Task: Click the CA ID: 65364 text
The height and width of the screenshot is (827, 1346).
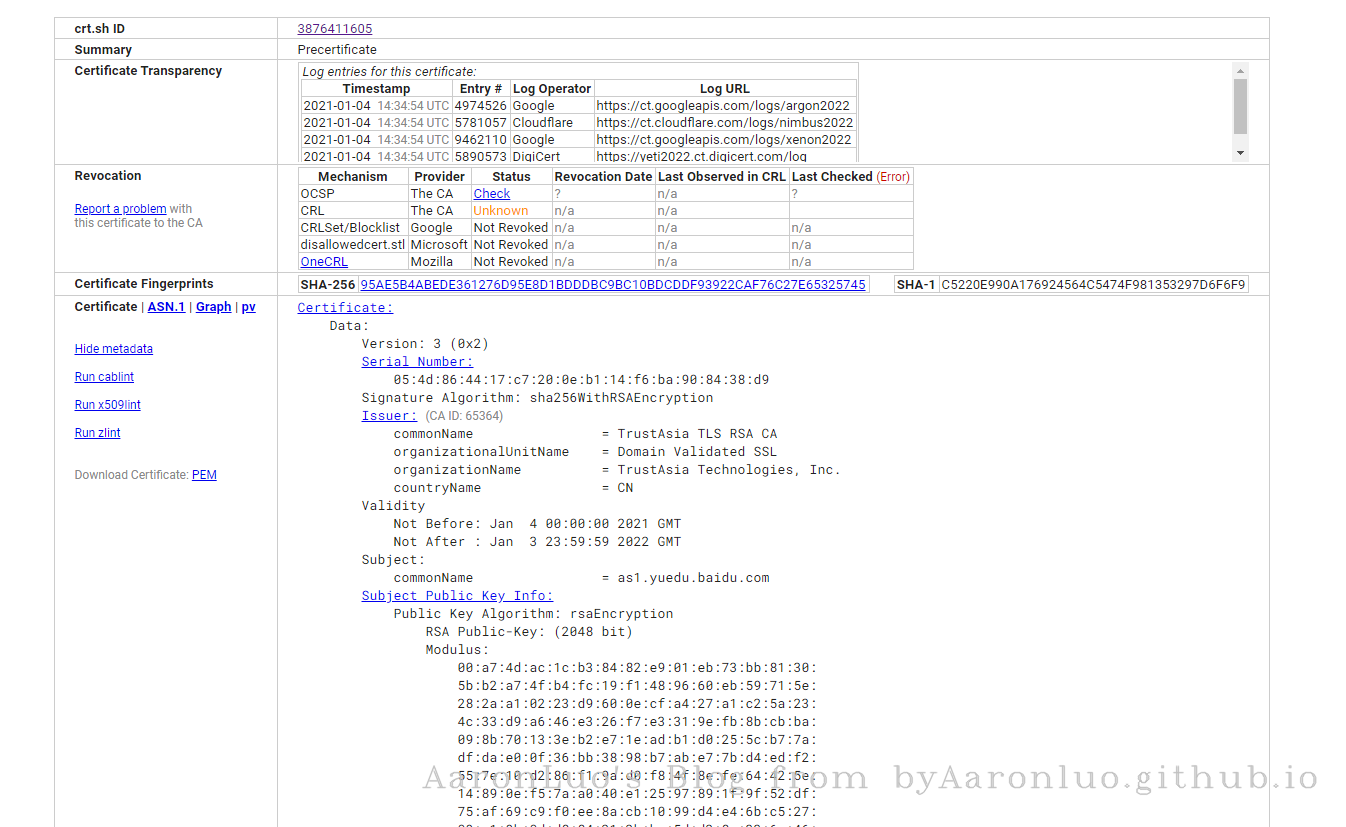Action: click(464, 416)
